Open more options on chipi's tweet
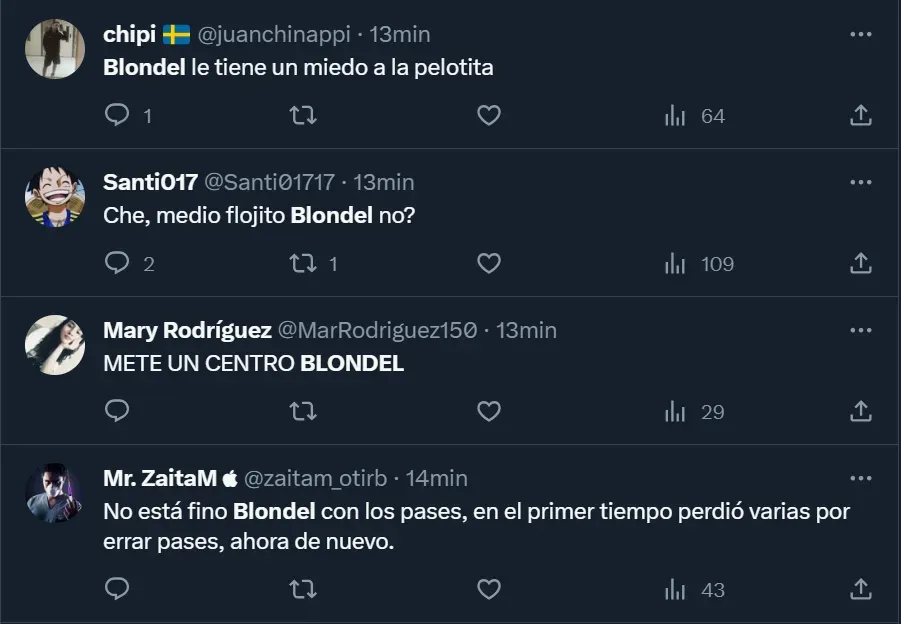 (860, 34)
